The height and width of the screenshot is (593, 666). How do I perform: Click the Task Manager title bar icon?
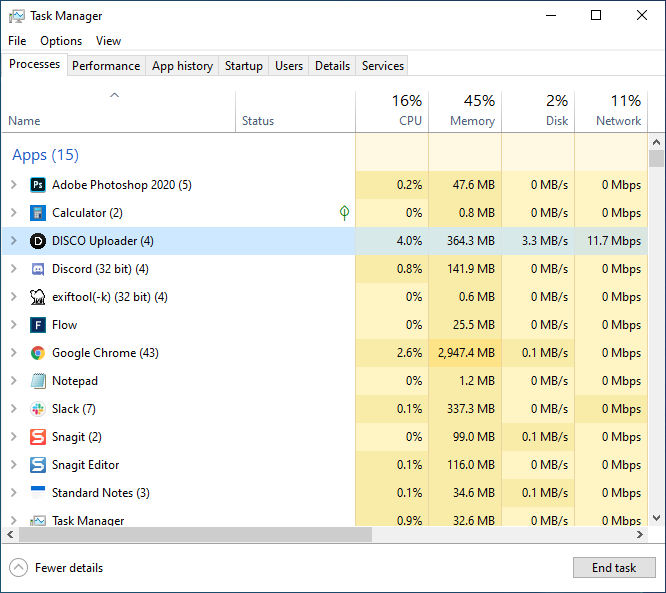tap(17, 16)
